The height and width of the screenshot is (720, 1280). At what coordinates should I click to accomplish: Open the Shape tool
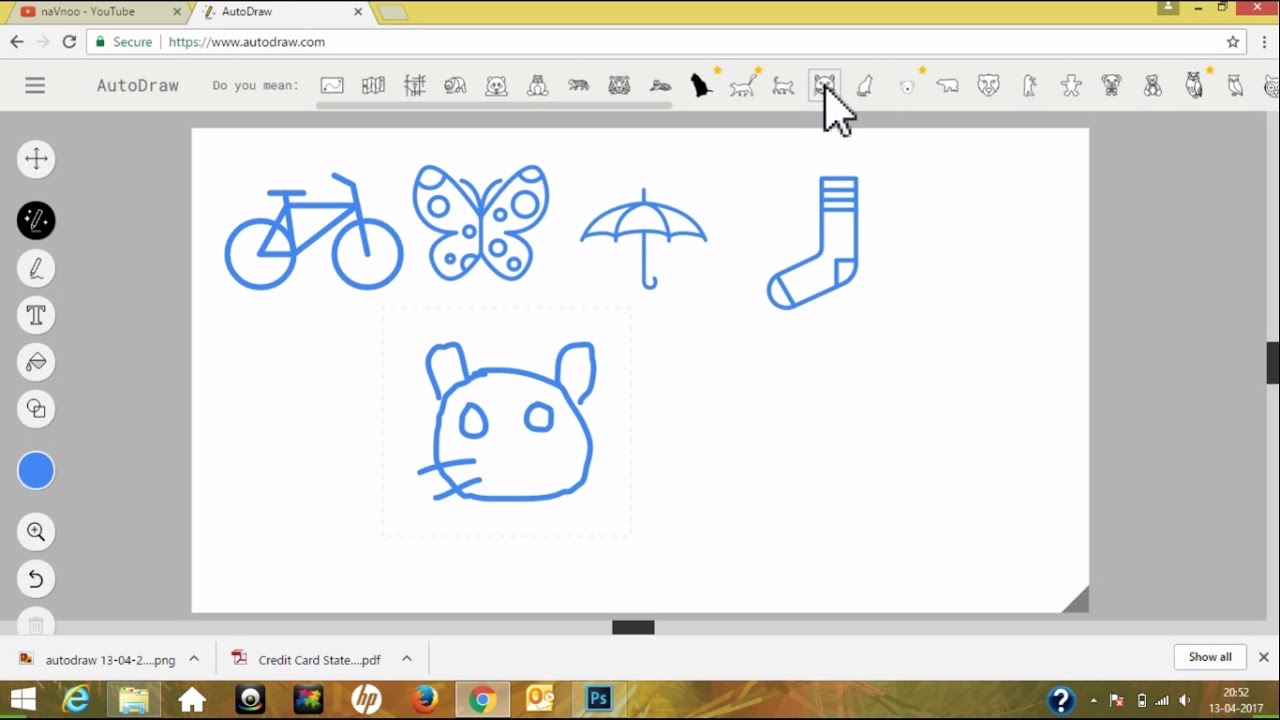(36, 409)
